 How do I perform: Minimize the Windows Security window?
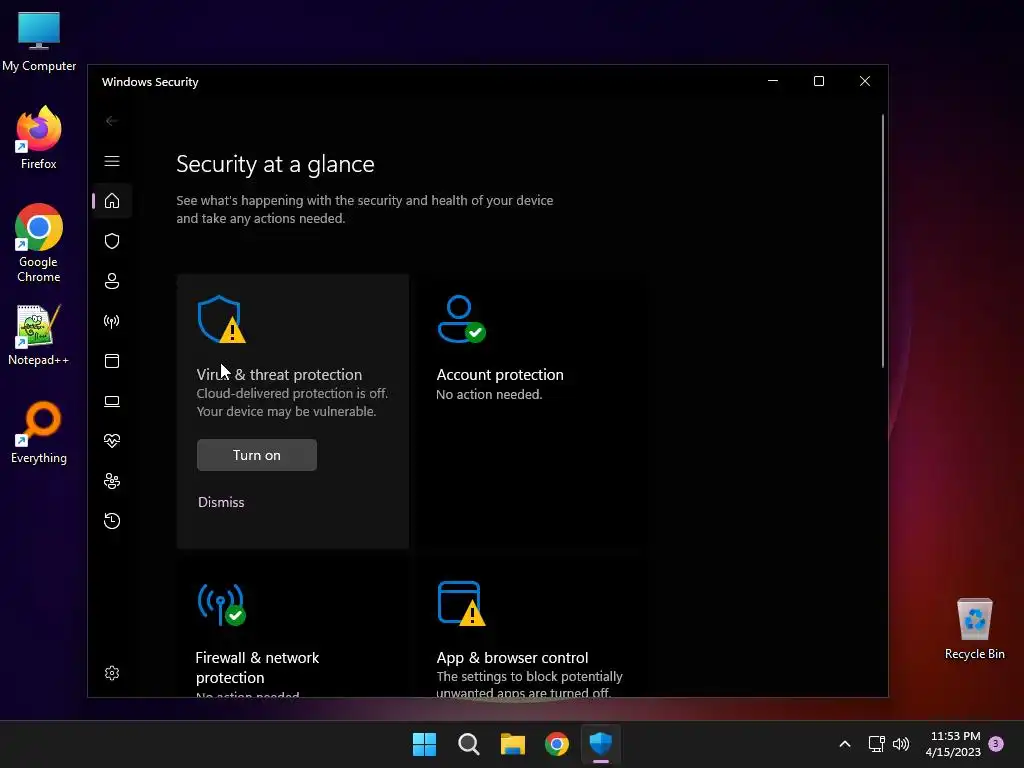point(773,81)
